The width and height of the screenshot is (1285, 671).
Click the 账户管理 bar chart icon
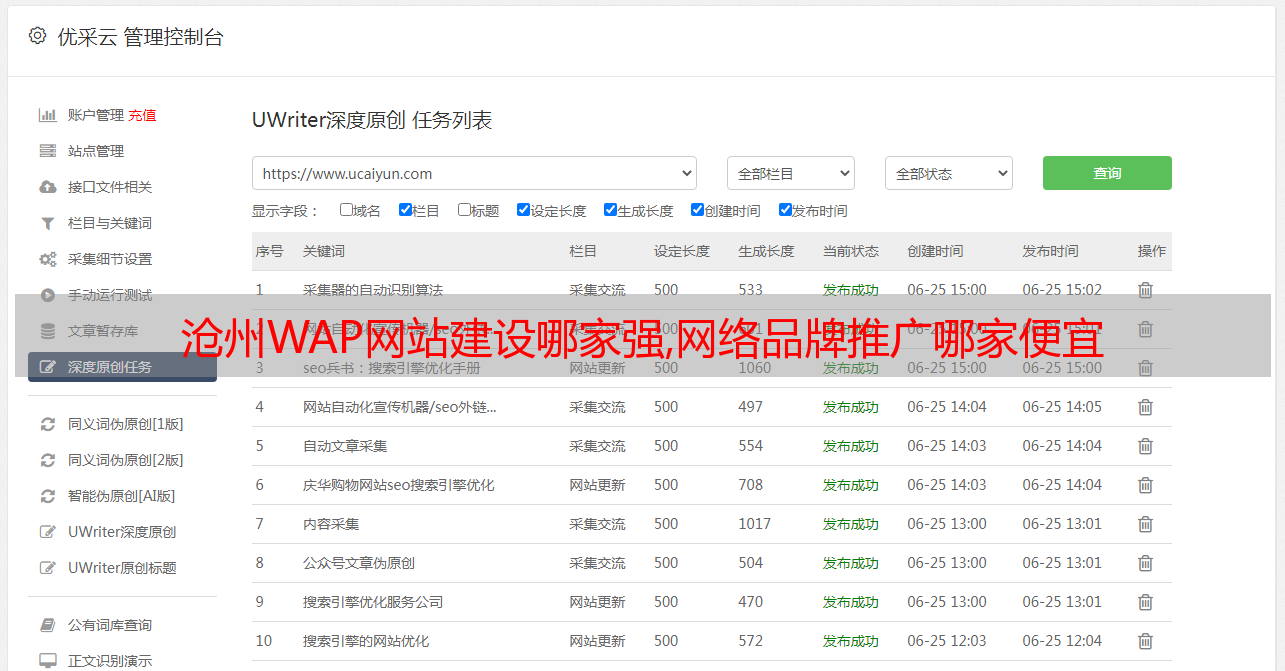point(47,115)
